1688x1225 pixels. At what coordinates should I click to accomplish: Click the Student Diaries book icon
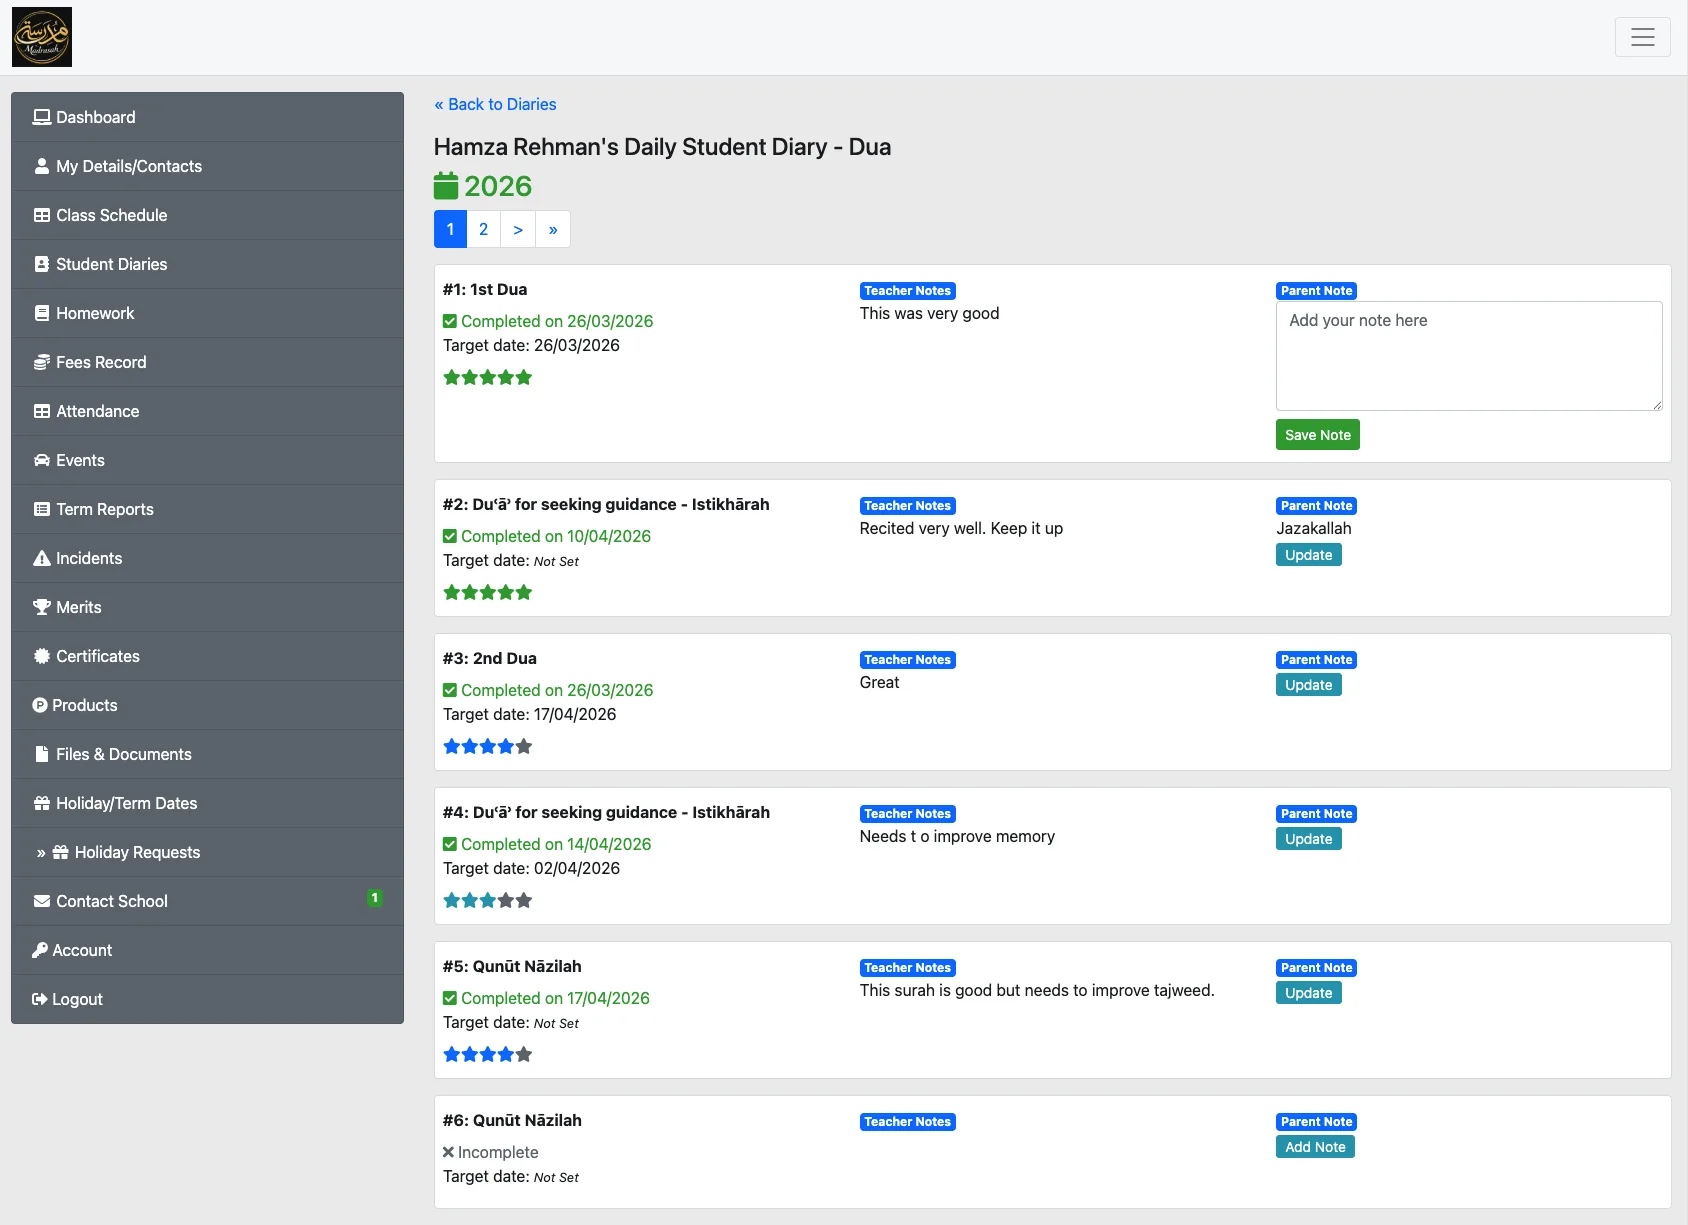pyautogui.click(x=42, y=264)
